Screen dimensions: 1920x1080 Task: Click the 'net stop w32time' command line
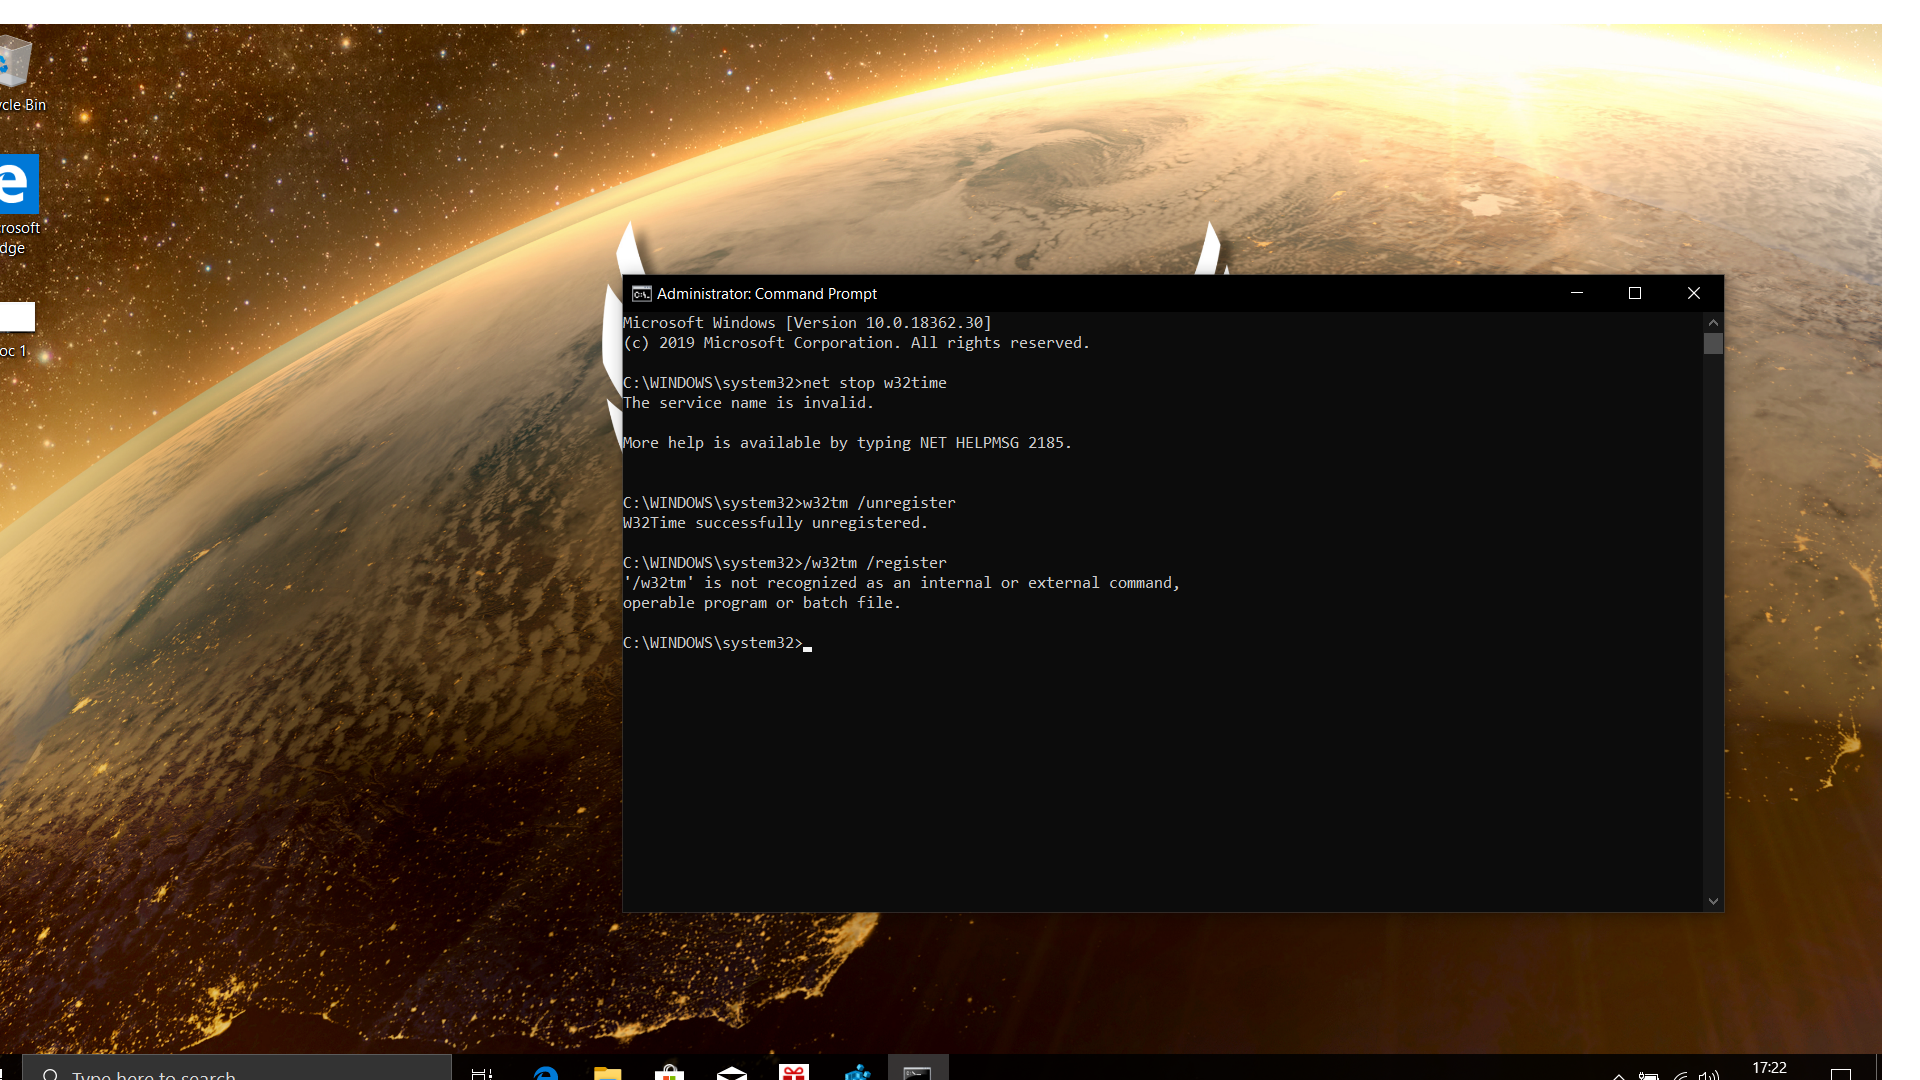[785, 383]
